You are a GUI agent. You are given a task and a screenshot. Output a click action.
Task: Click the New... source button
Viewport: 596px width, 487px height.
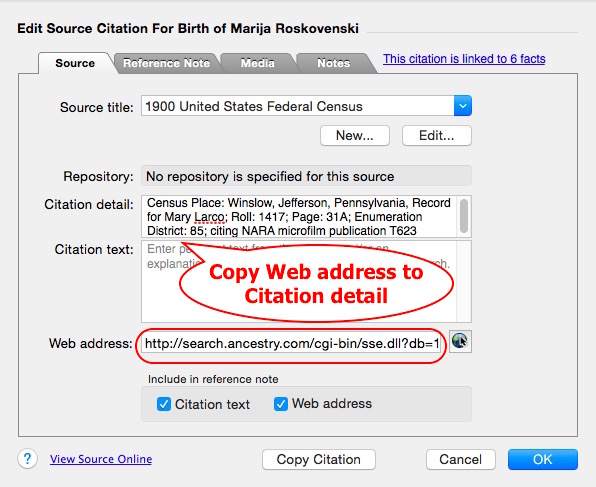[355, 136]
